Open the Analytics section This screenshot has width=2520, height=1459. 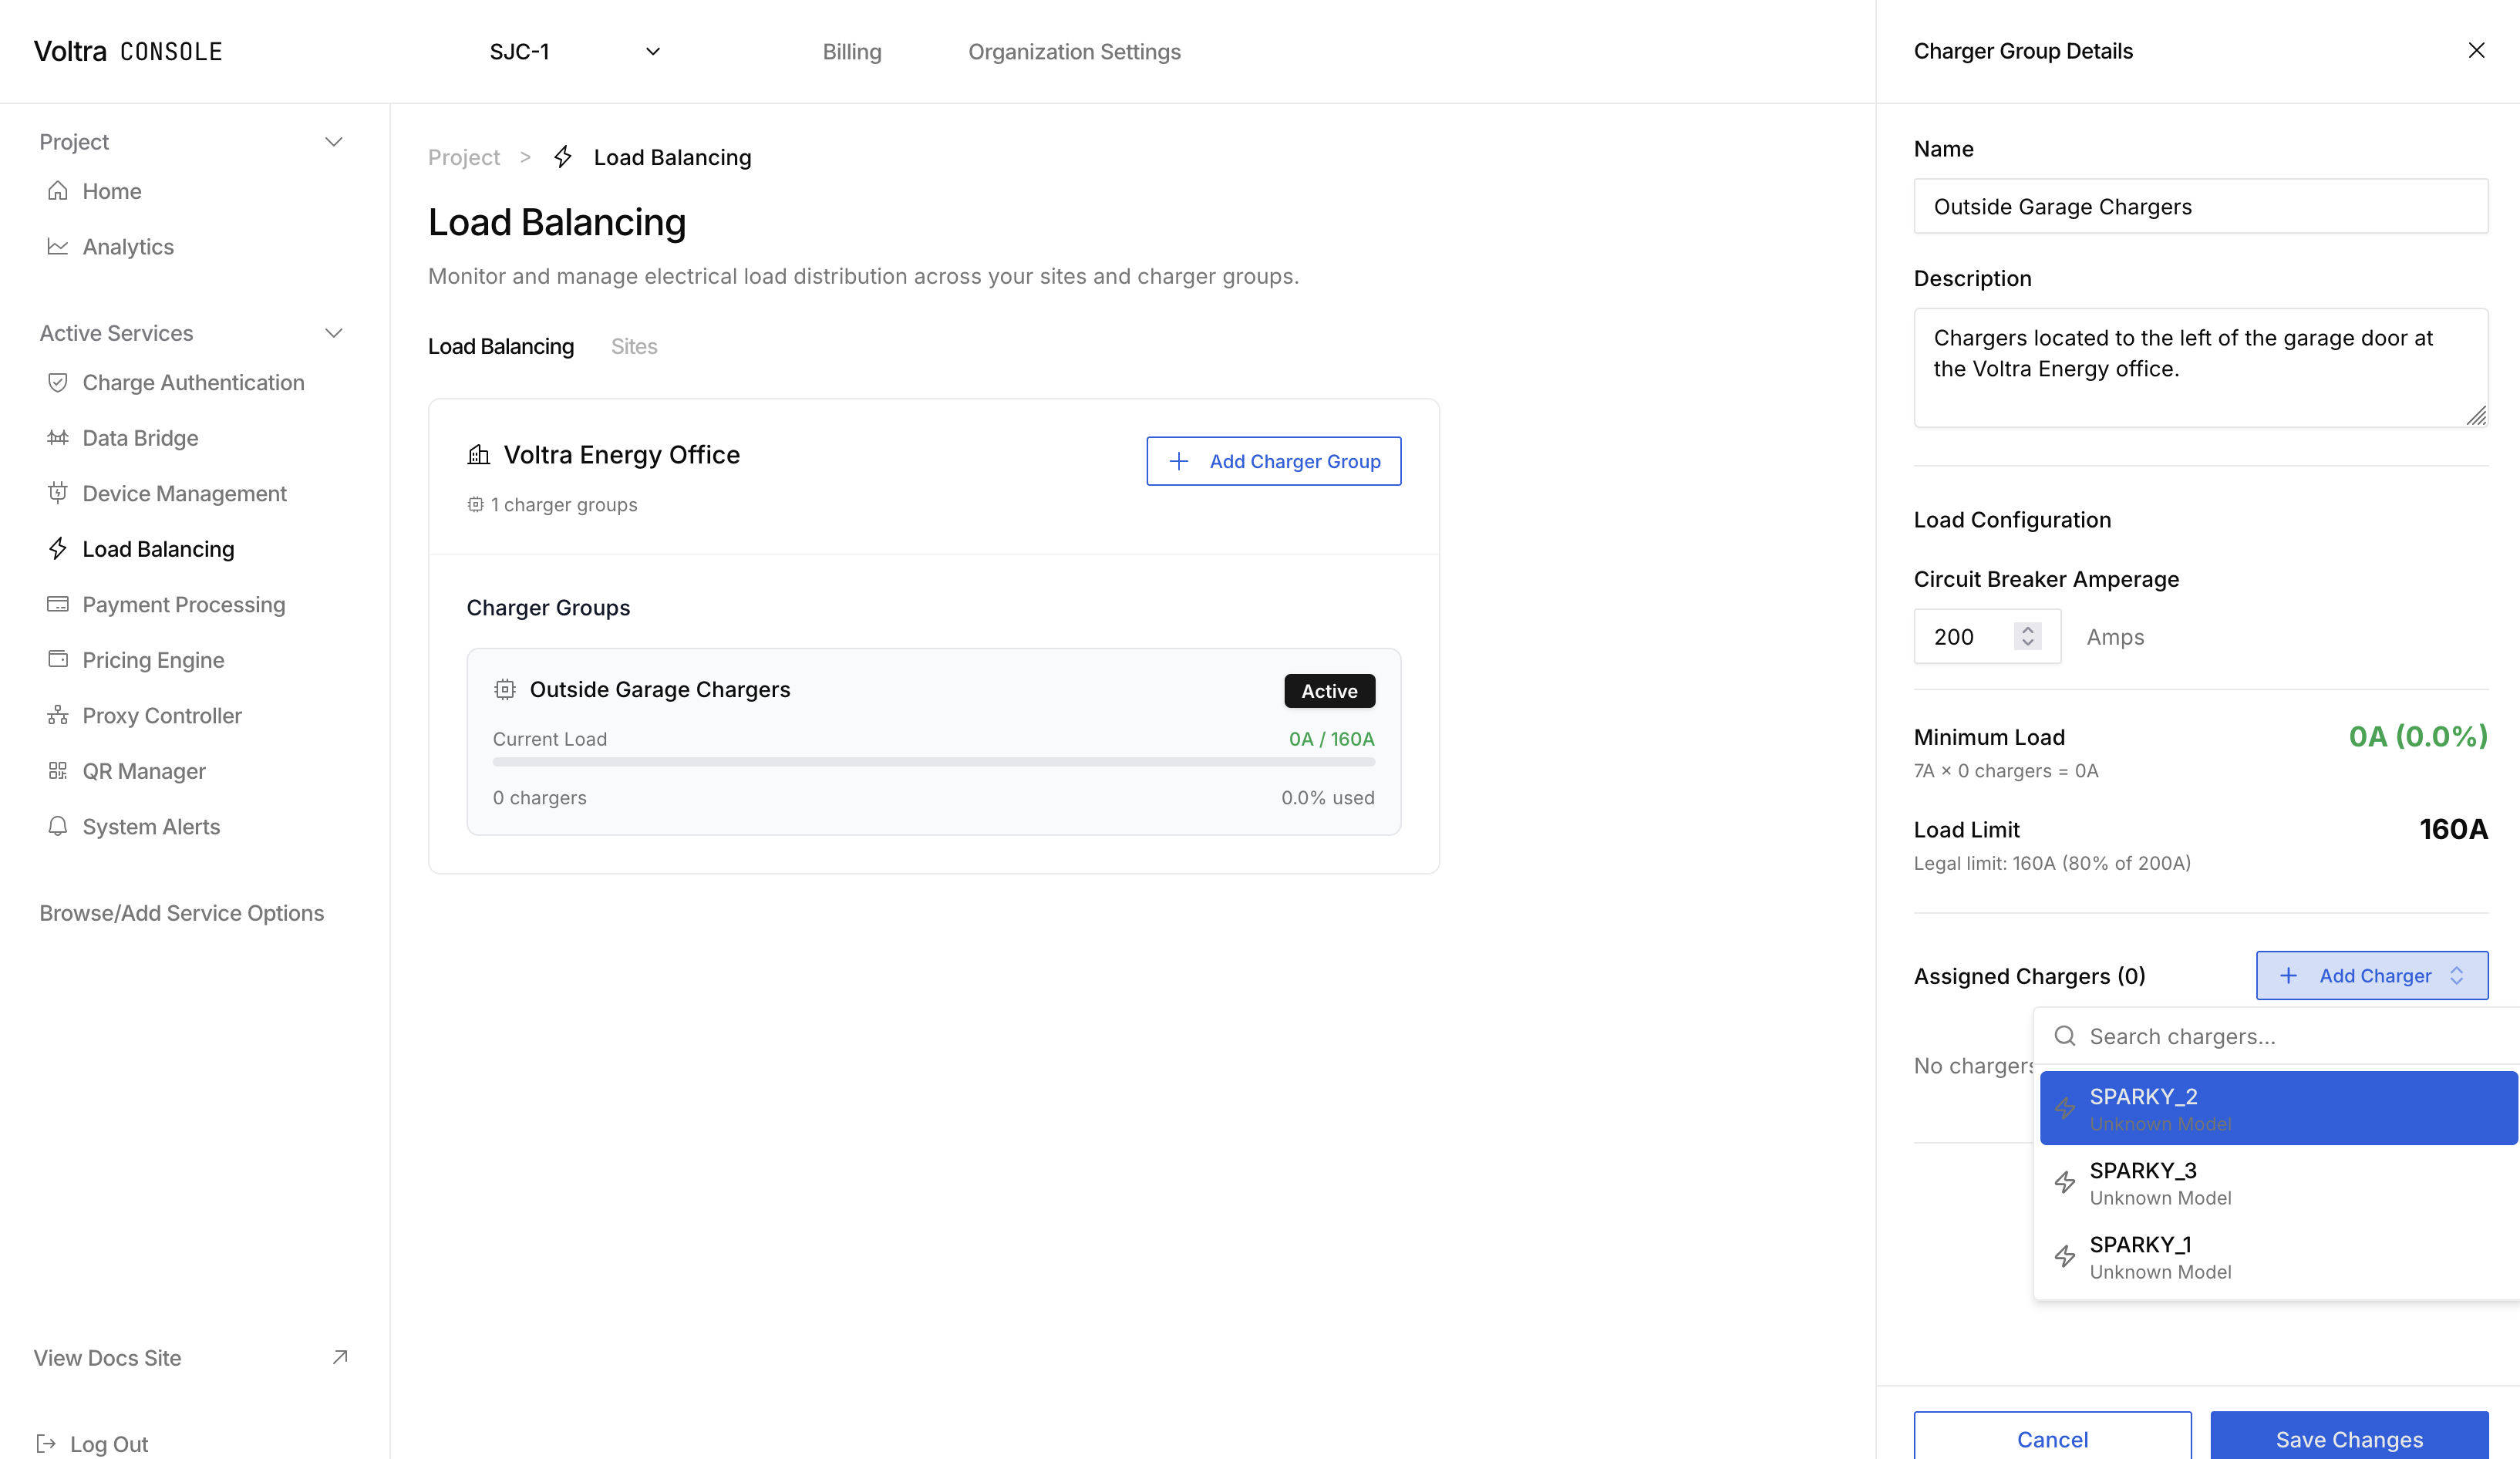click(x=128, y=246)
